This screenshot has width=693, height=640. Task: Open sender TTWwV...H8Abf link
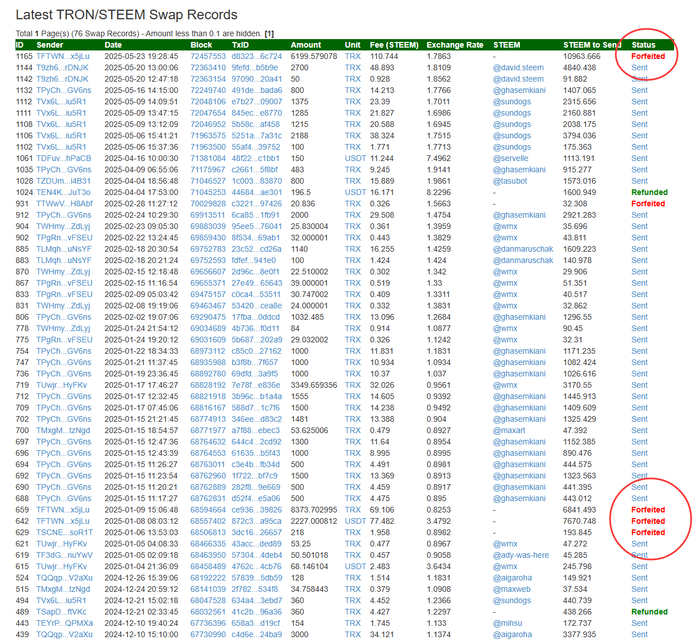(64, 204)
